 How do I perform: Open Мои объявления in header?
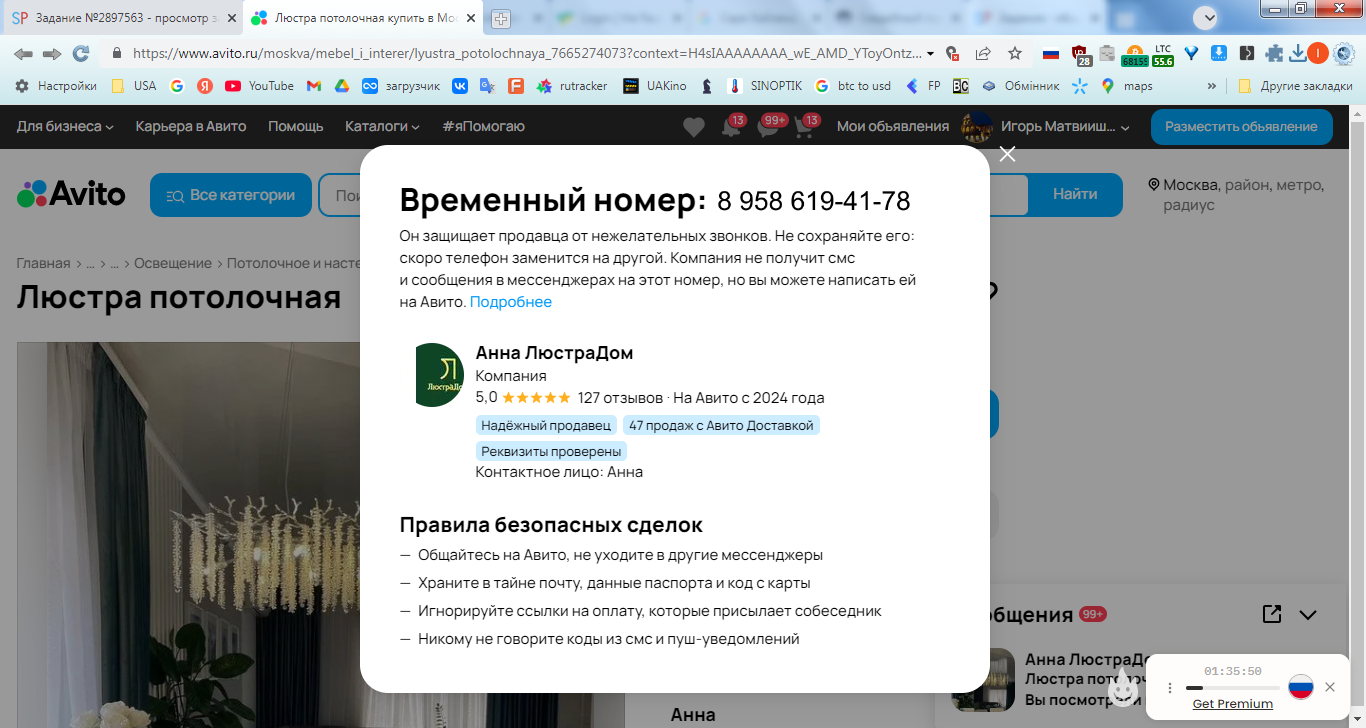click(x=893, y=126)
